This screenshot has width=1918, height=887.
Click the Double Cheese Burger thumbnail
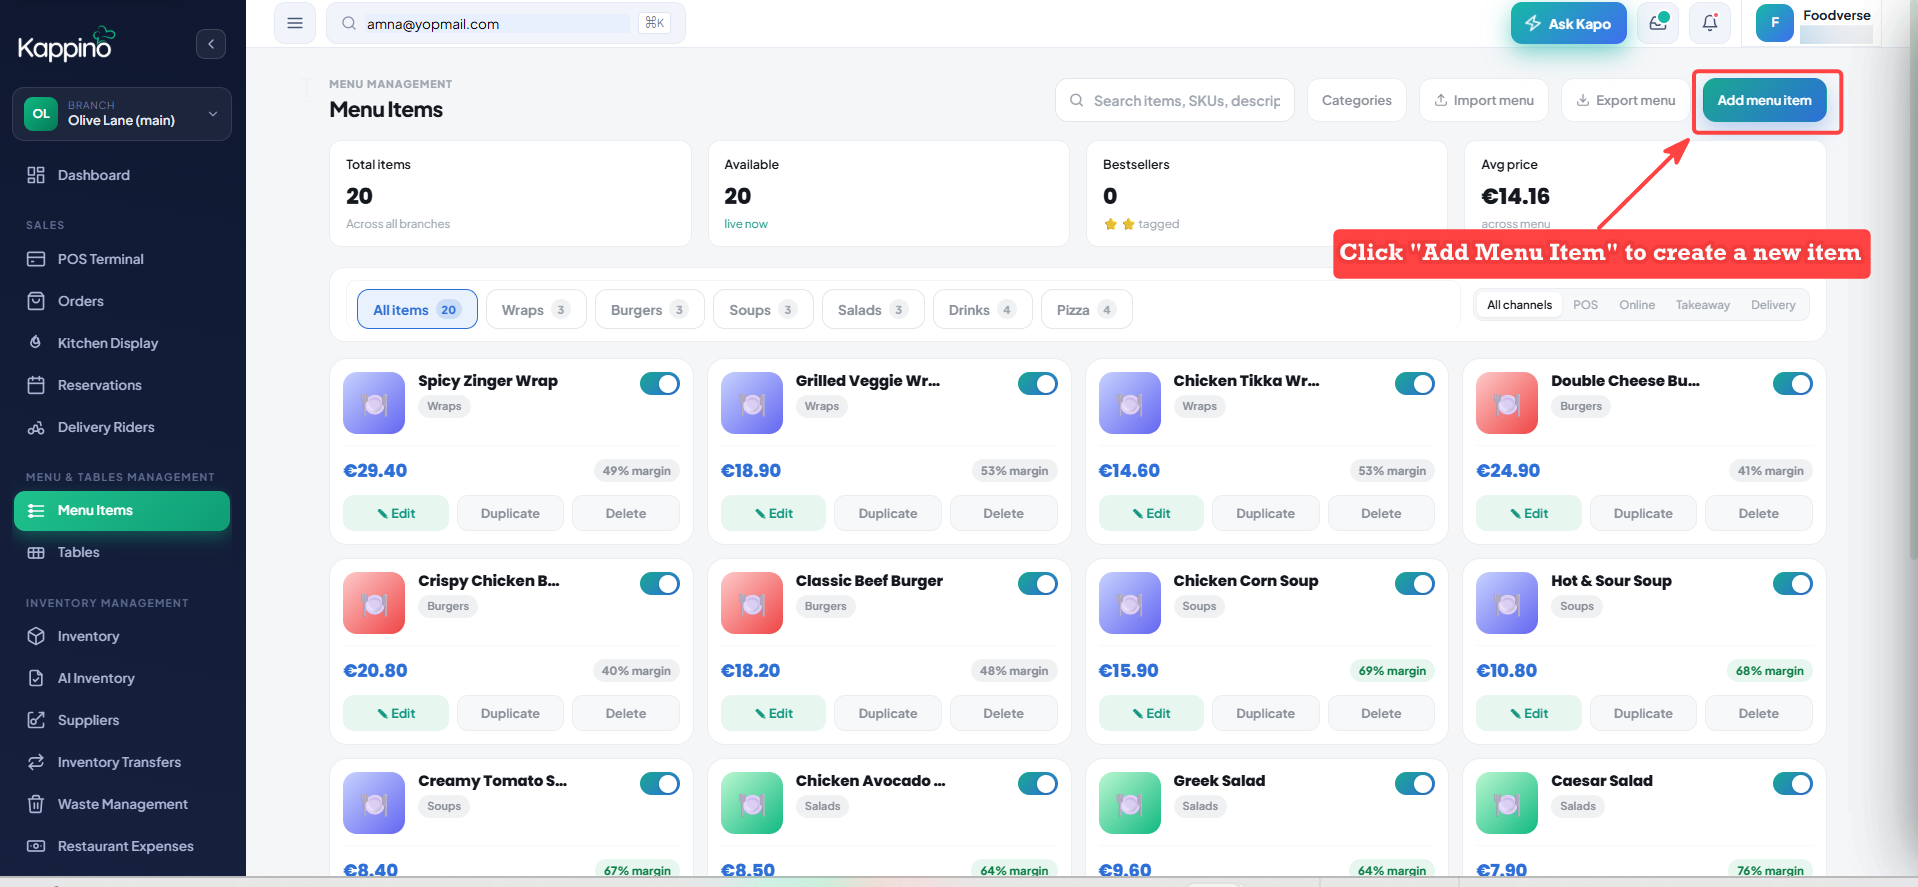tap(1507, 403)
